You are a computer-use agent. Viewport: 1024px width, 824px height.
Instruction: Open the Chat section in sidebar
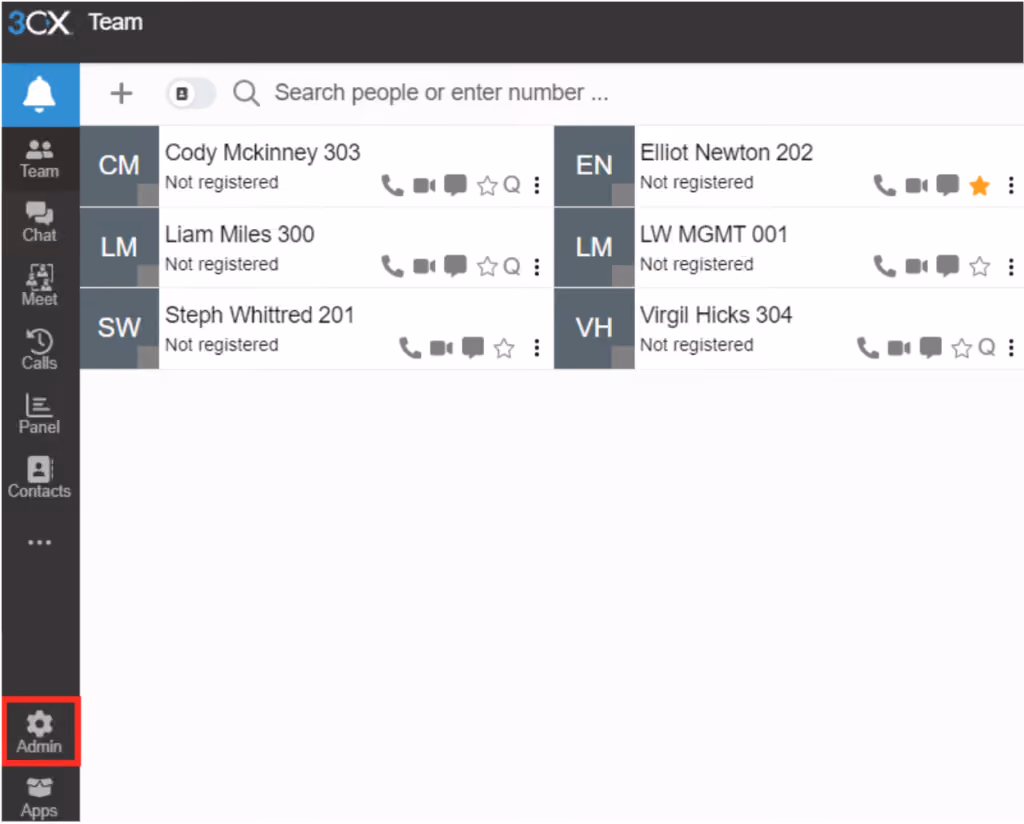click(40, 223)
